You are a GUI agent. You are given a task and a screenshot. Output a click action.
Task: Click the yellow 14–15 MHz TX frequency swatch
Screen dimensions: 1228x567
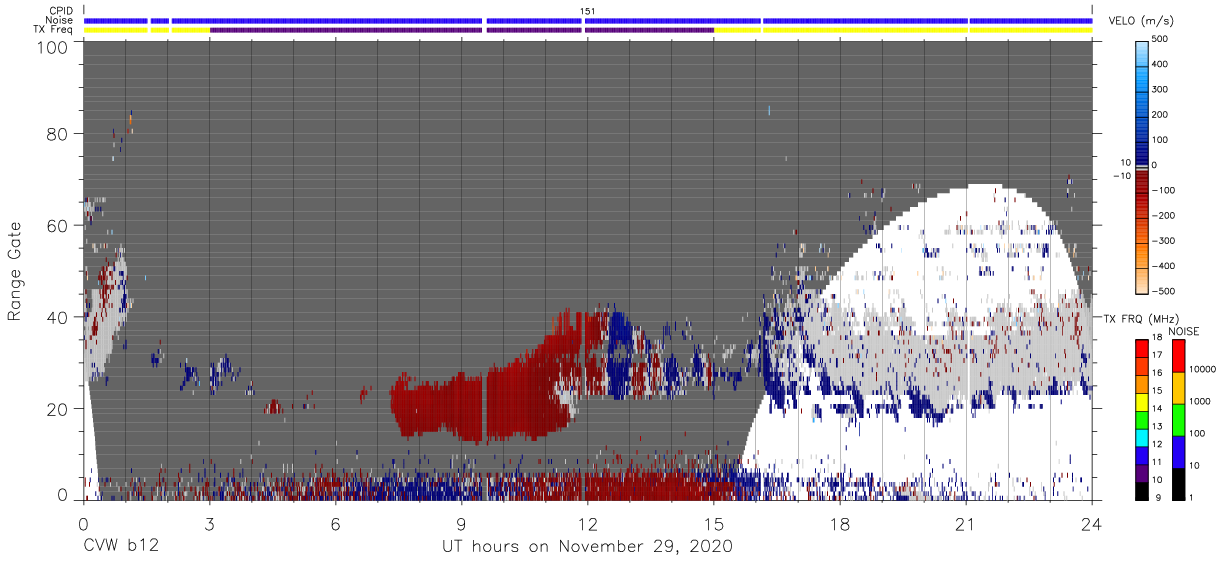(1142, 401)
